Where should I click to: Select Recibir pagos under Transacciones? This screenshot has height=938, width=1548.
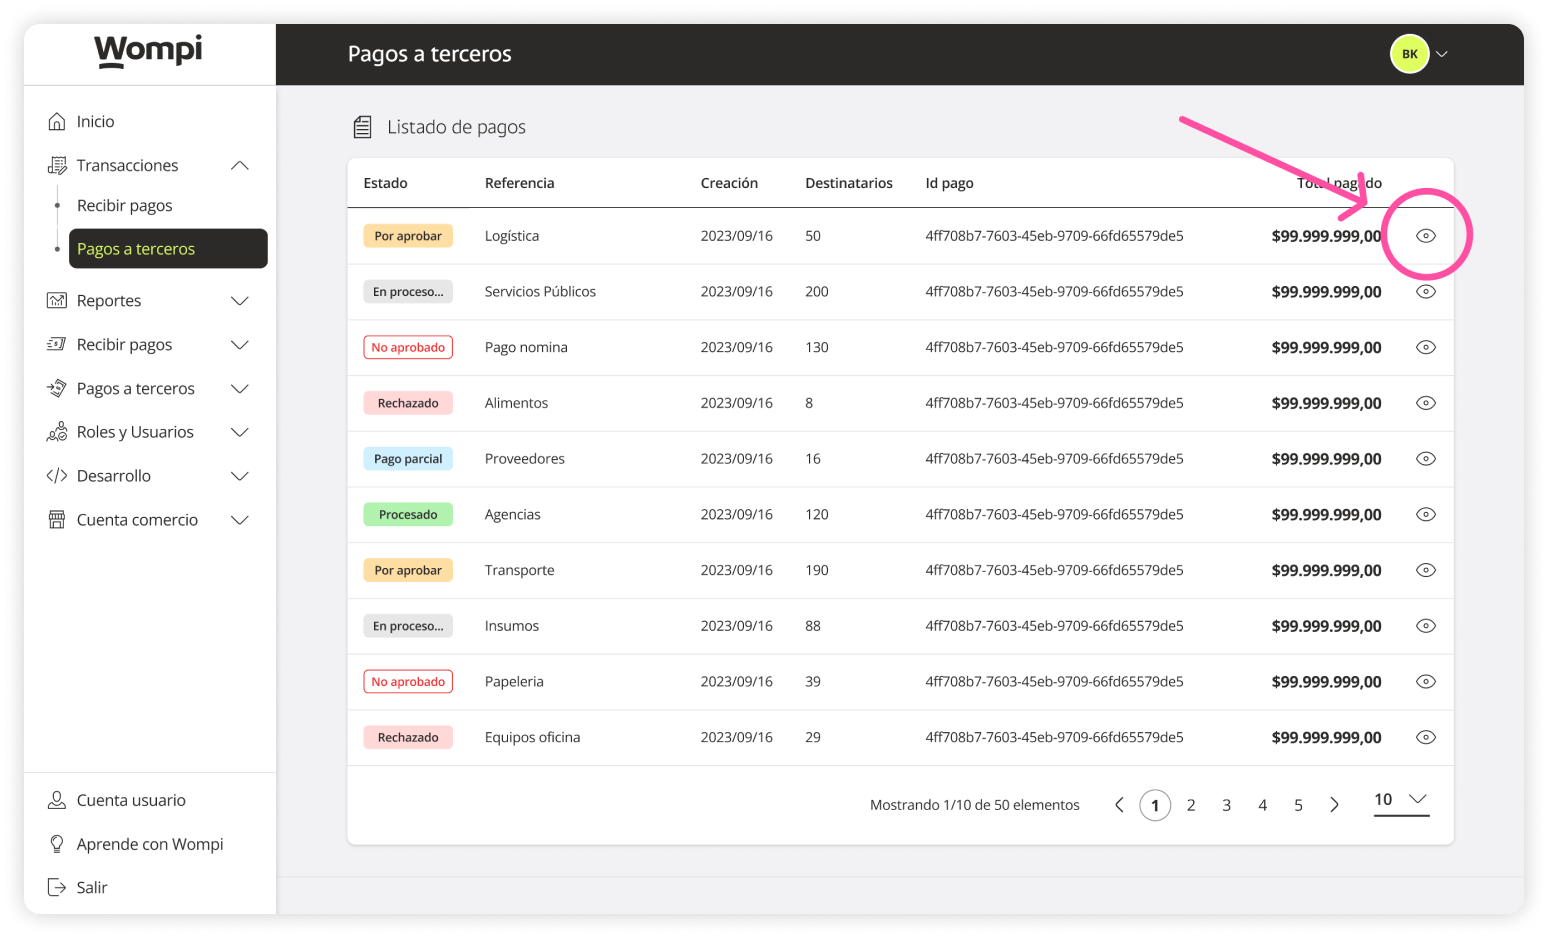(x=124, y=205)
